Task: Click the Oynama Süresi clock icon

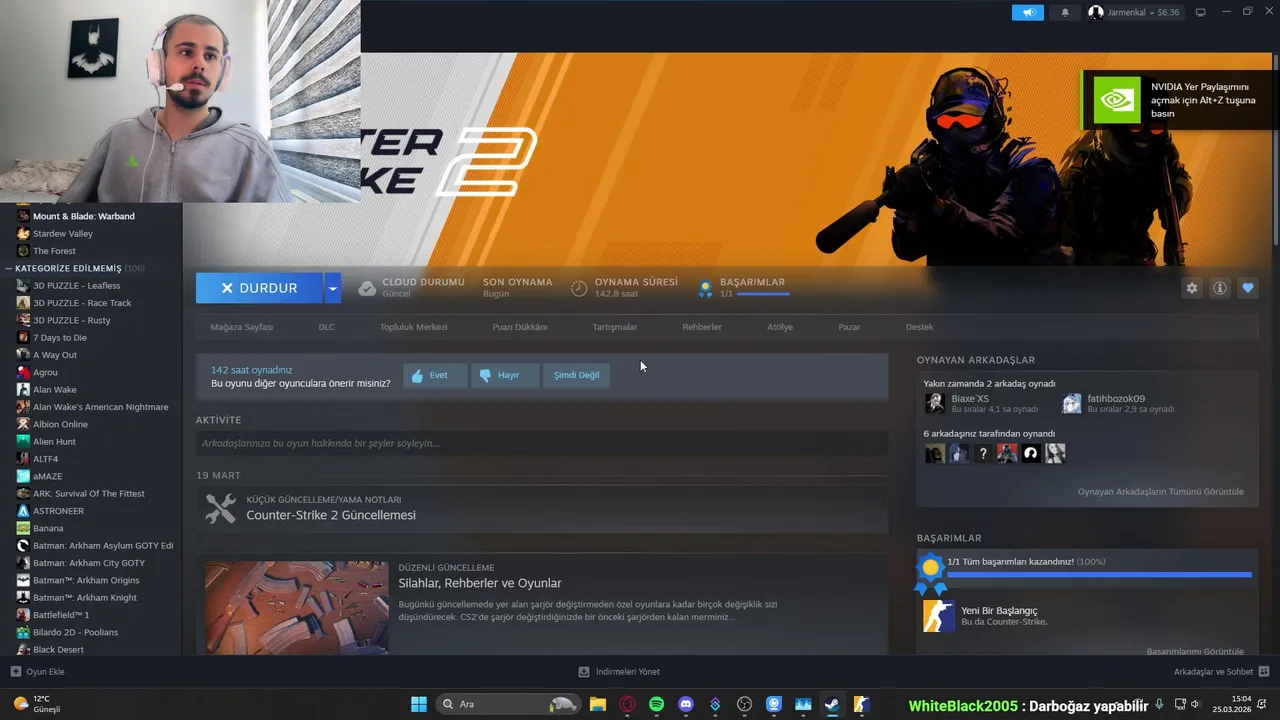Action: tap(579, 288)
